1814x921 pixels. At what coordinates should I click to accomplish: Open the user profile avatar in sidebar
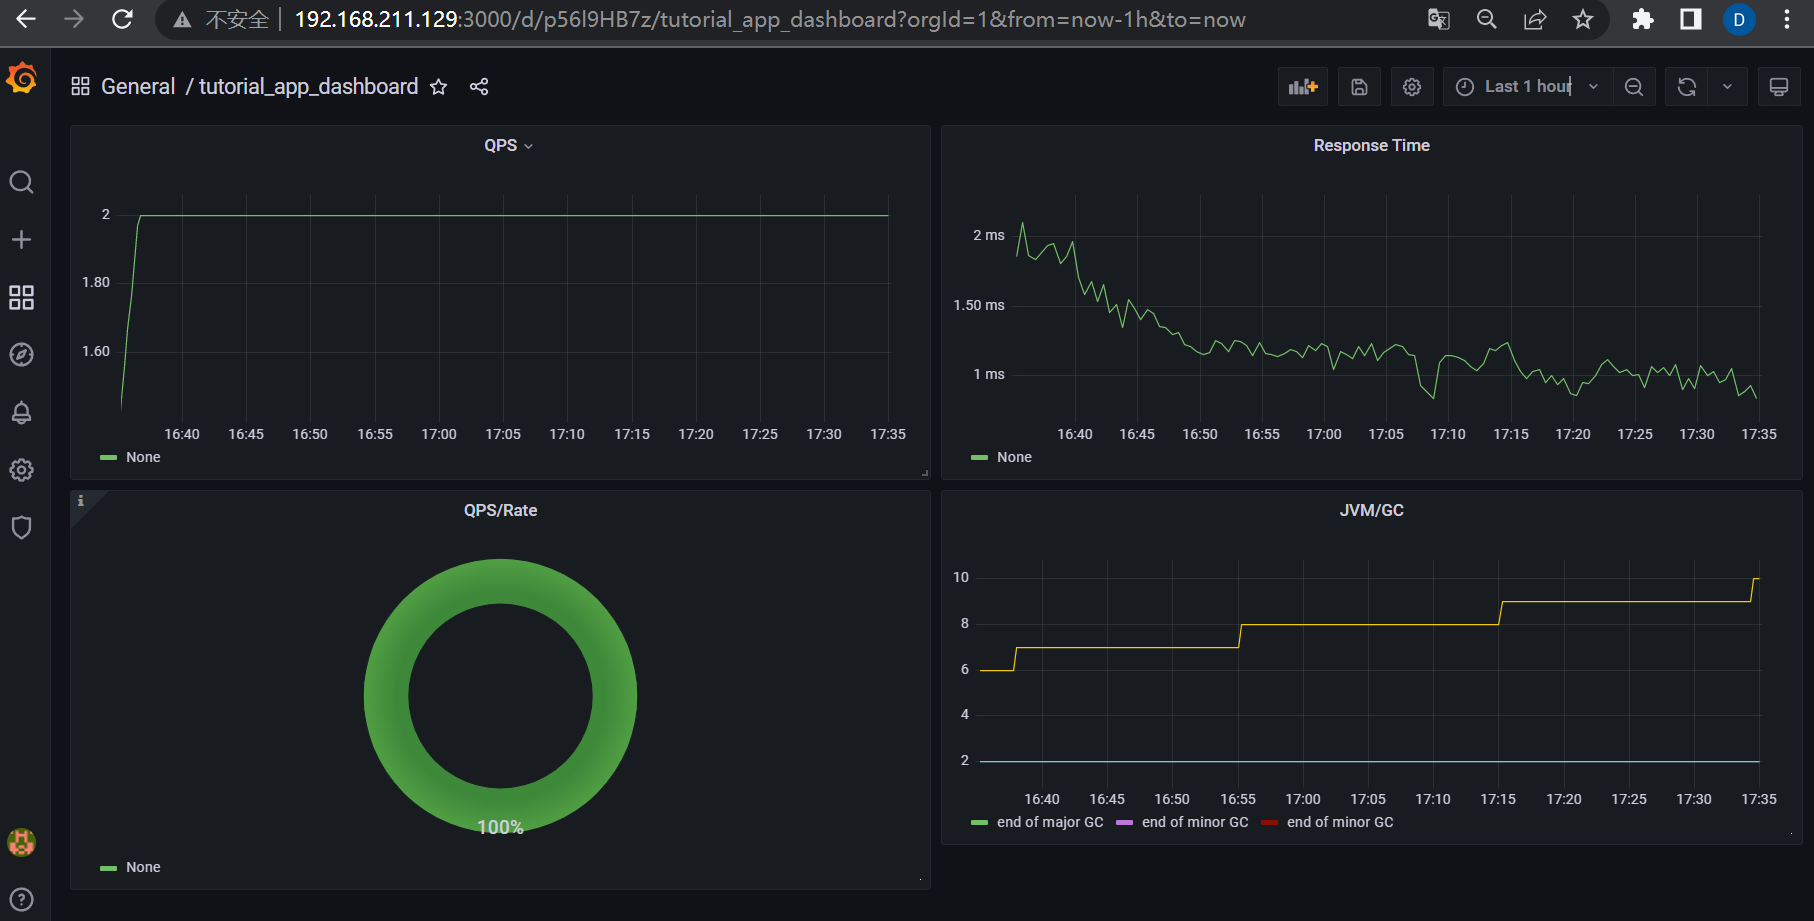click(21, 842)
